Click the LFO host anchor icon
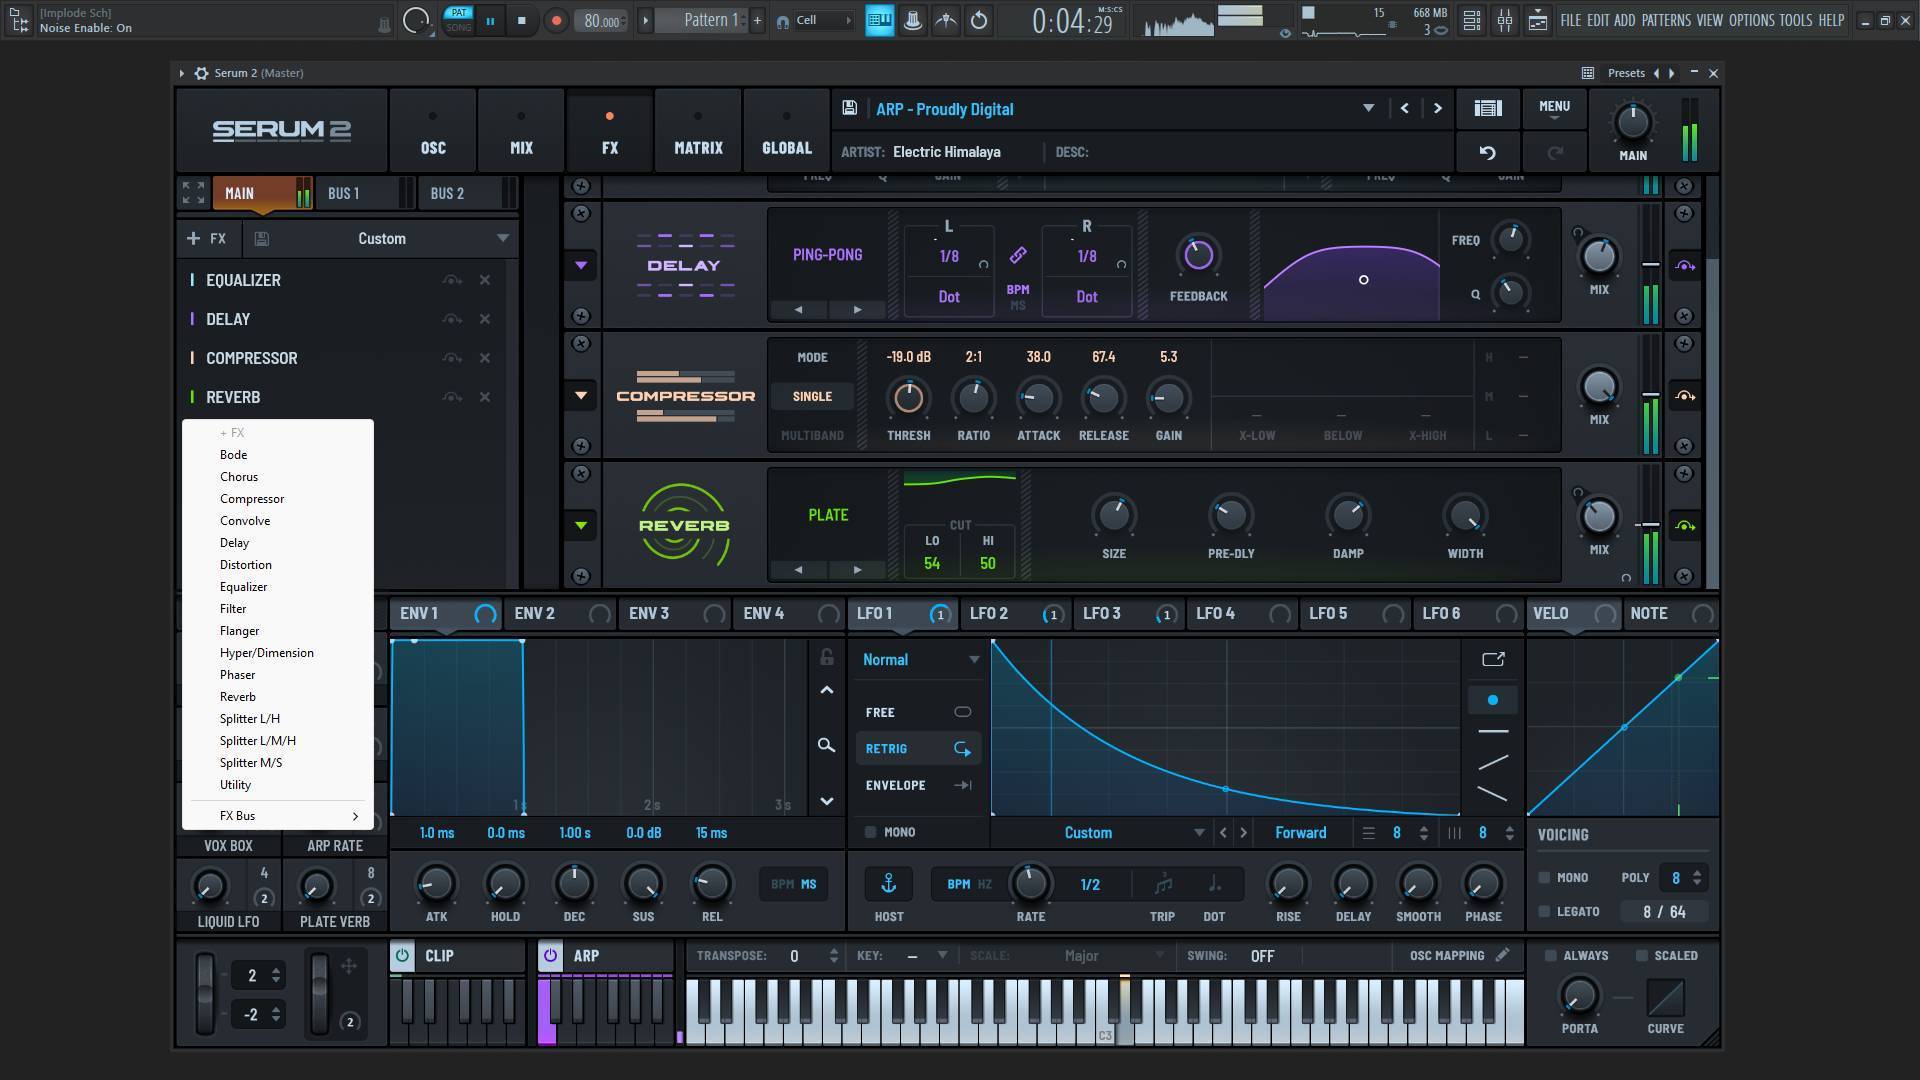This screenshot has height=1080, width=1920. click(x=888, y=883)
